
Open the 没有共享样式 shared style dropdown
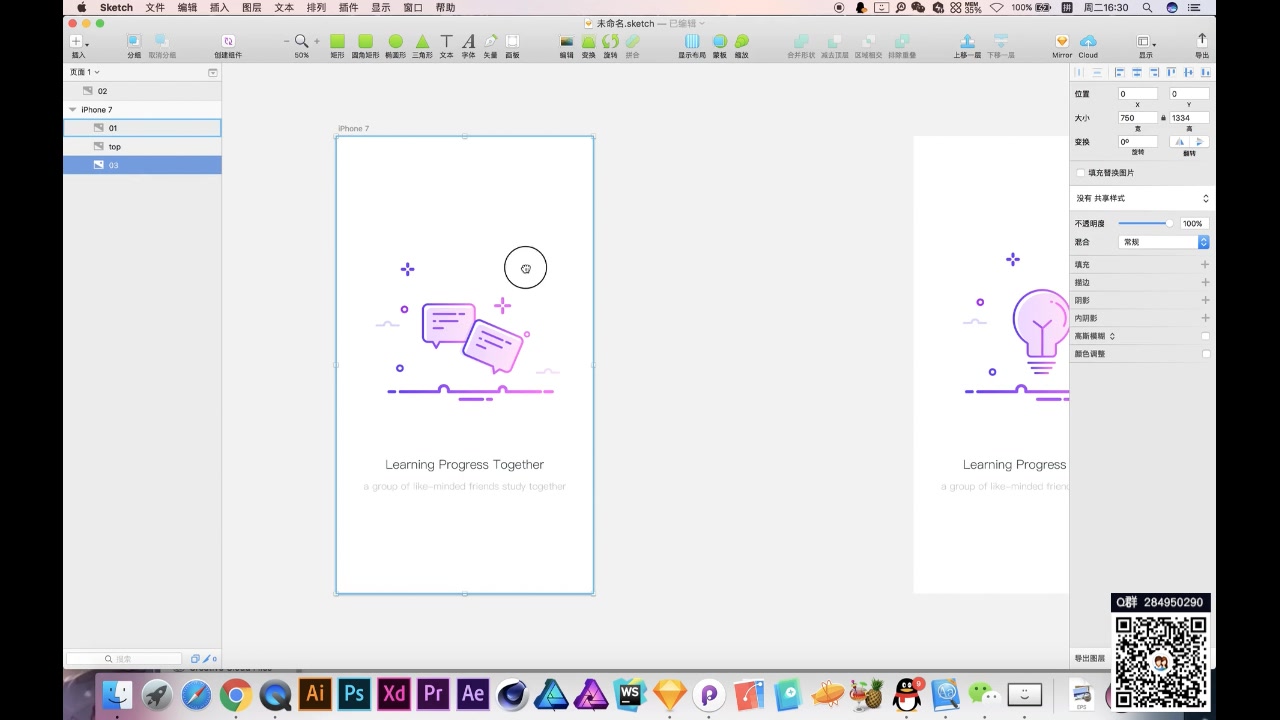(1142, 198)
